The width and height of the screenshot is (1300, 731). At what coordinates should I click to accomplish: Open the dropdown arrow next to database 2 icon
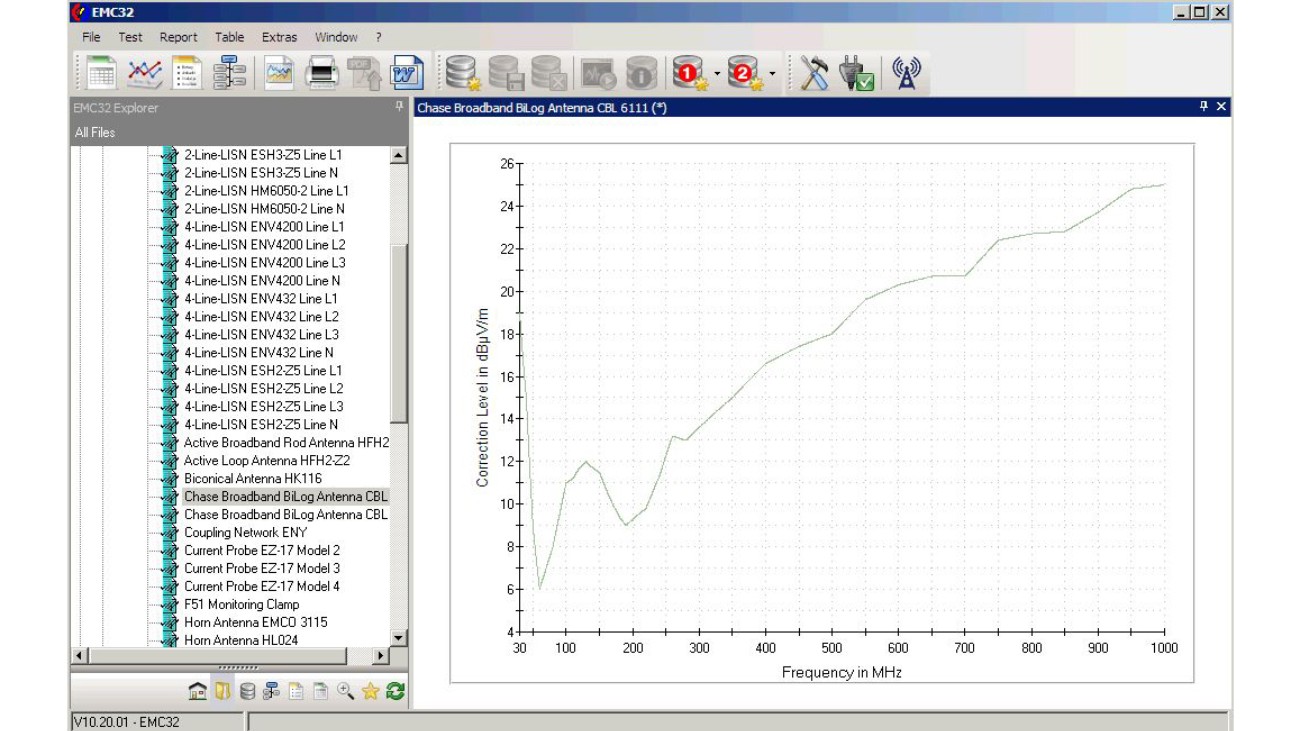pyautogui.click(x=772, y=74)
